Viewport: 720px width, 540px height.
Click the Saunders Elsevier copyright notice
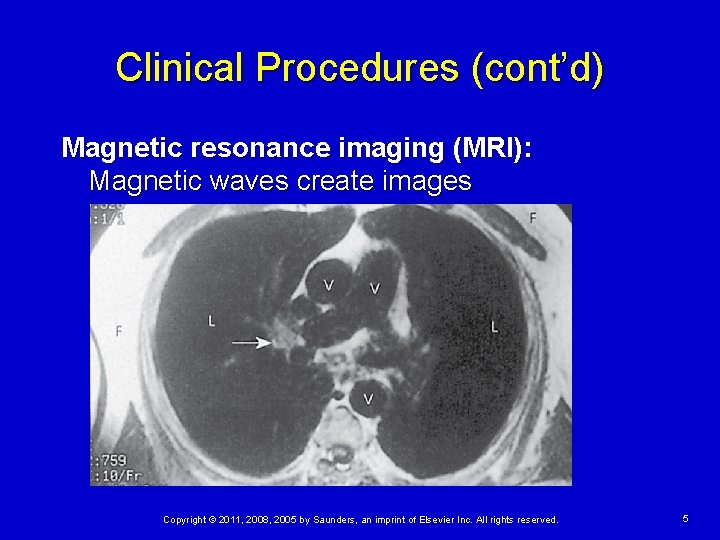[361, 520]
